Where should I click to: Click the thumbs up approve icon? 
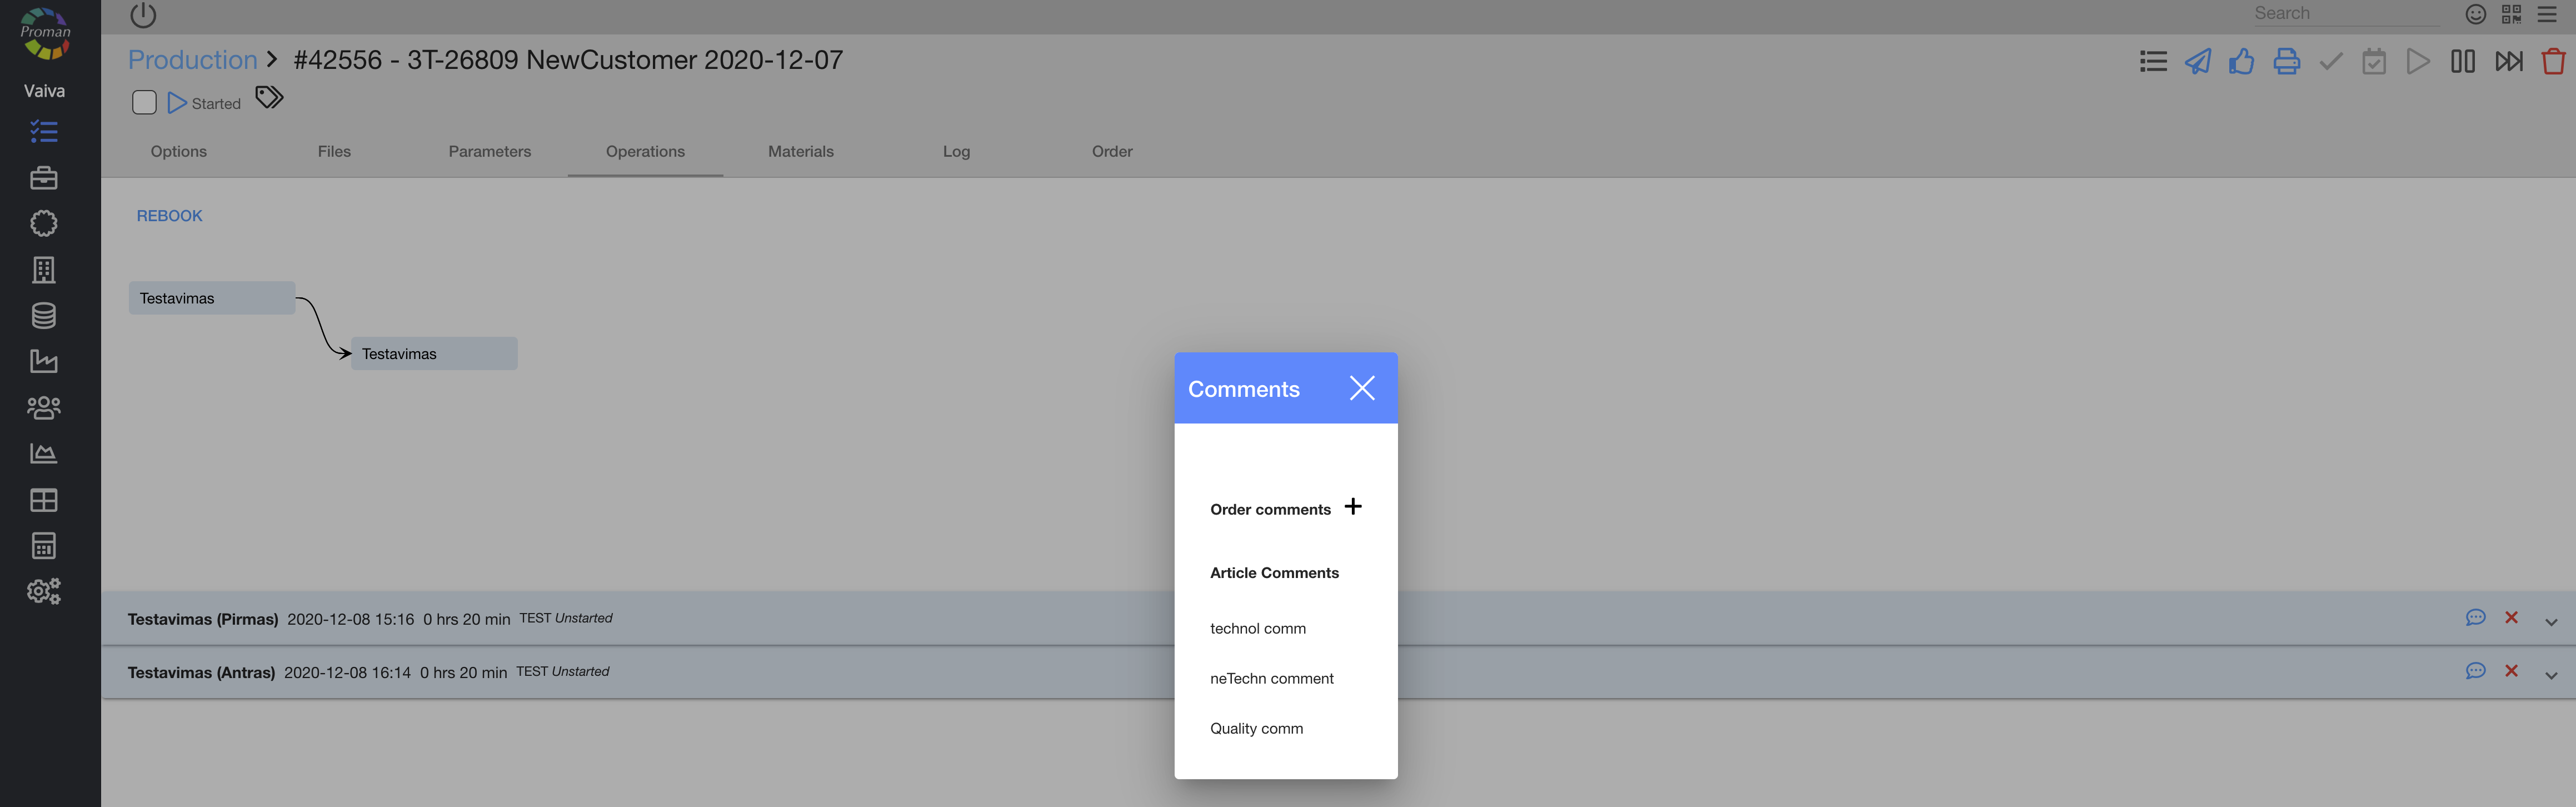2241,62
